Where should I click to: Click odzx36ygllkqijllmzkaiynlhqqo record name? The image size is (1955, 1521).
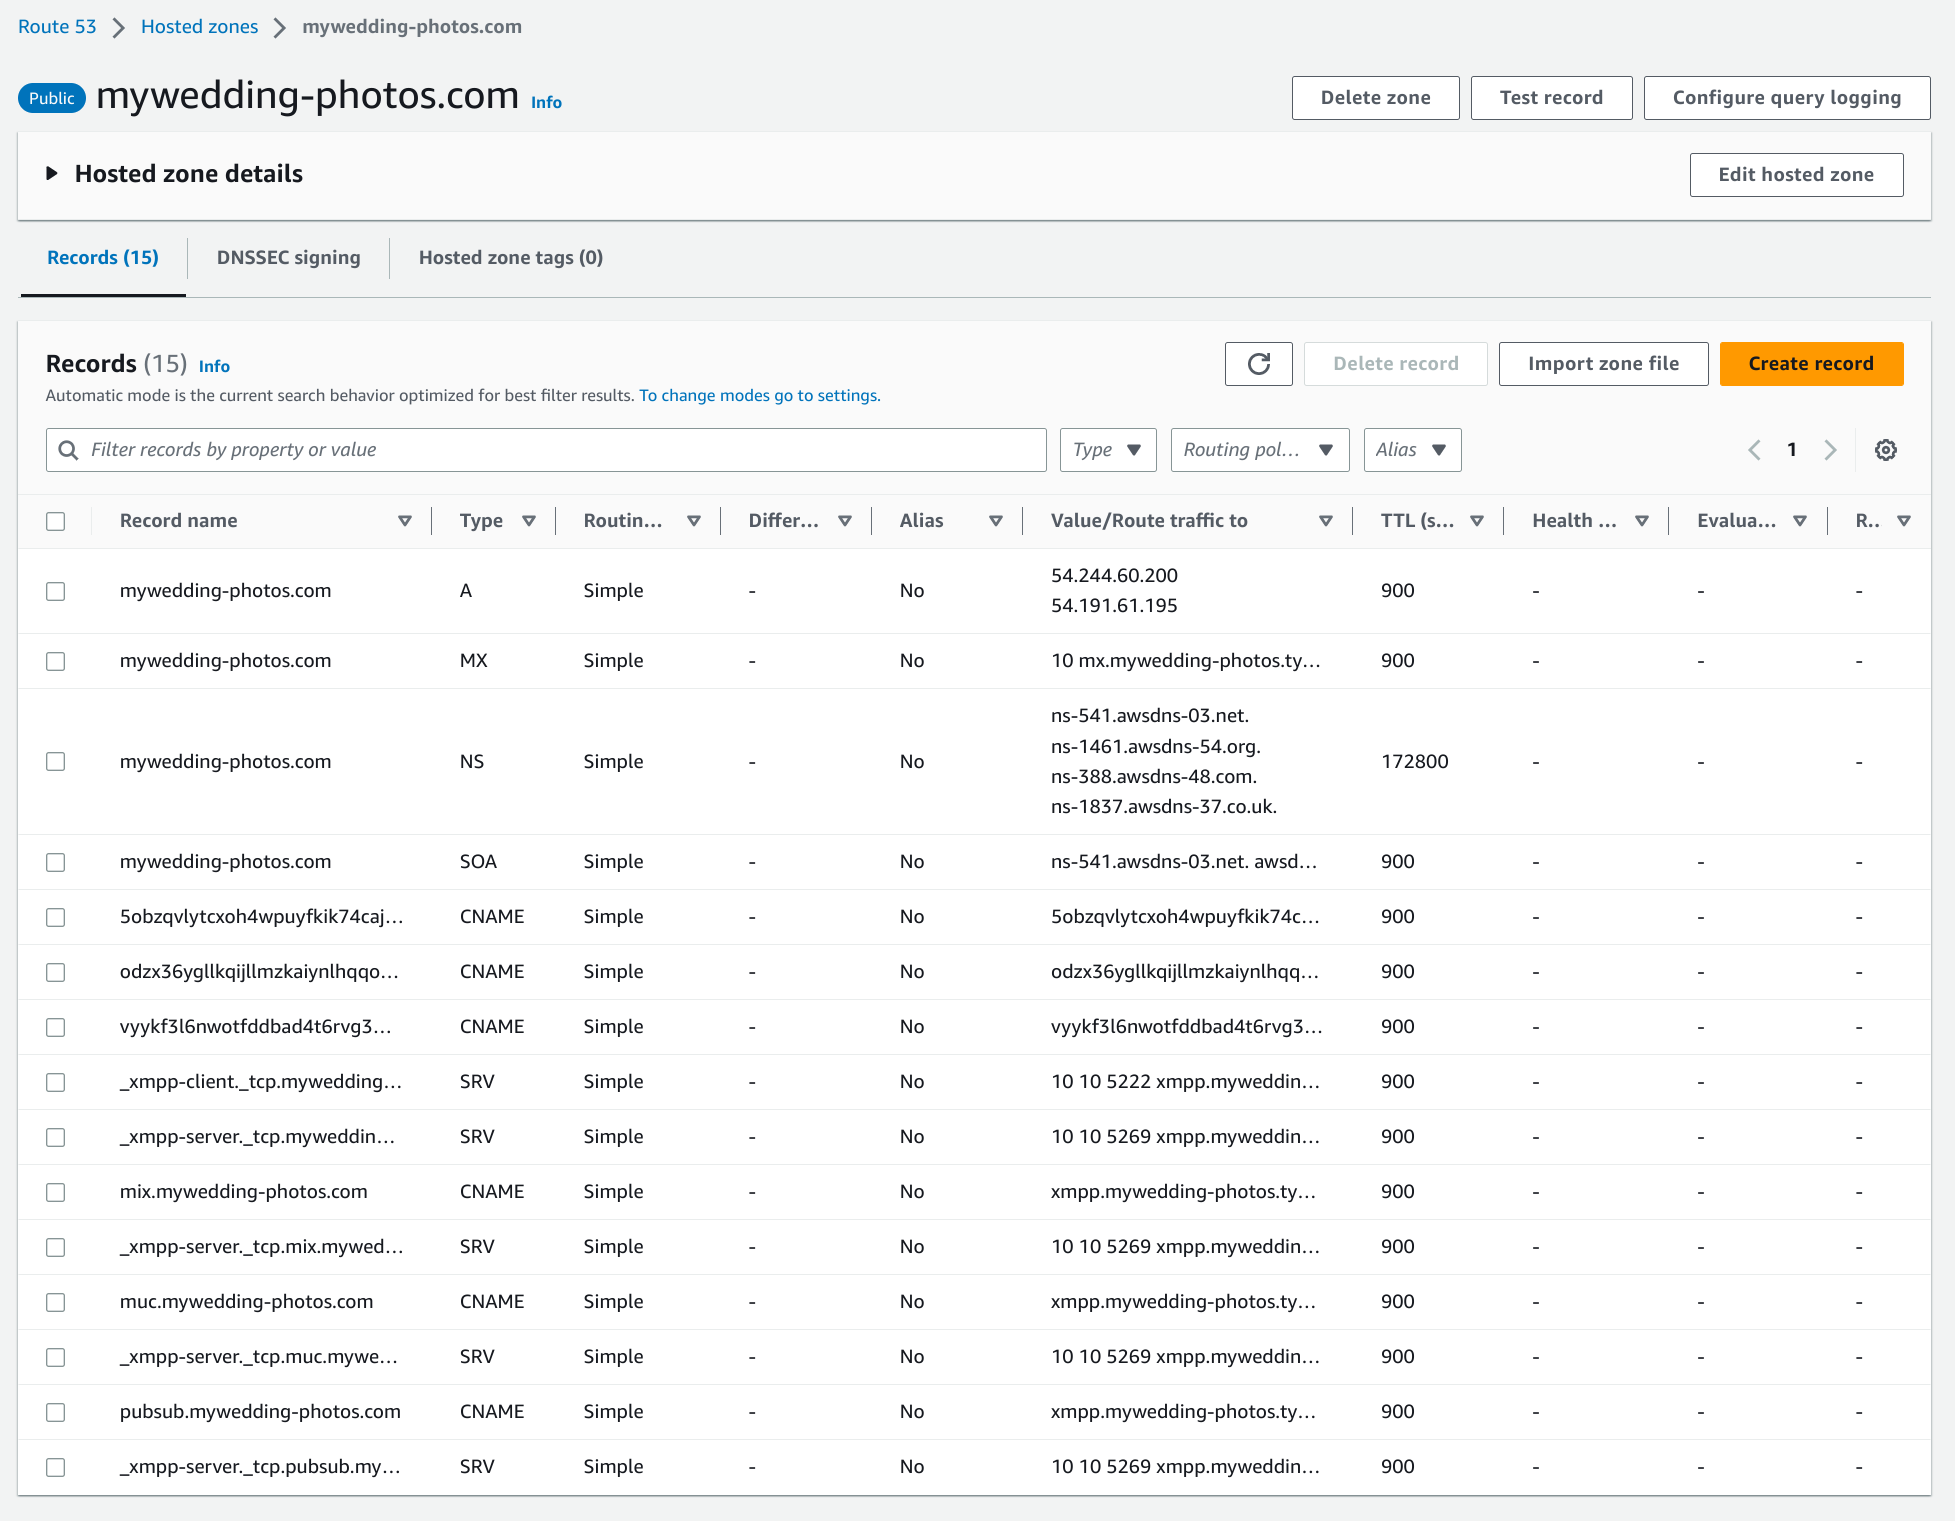(259, 972)
